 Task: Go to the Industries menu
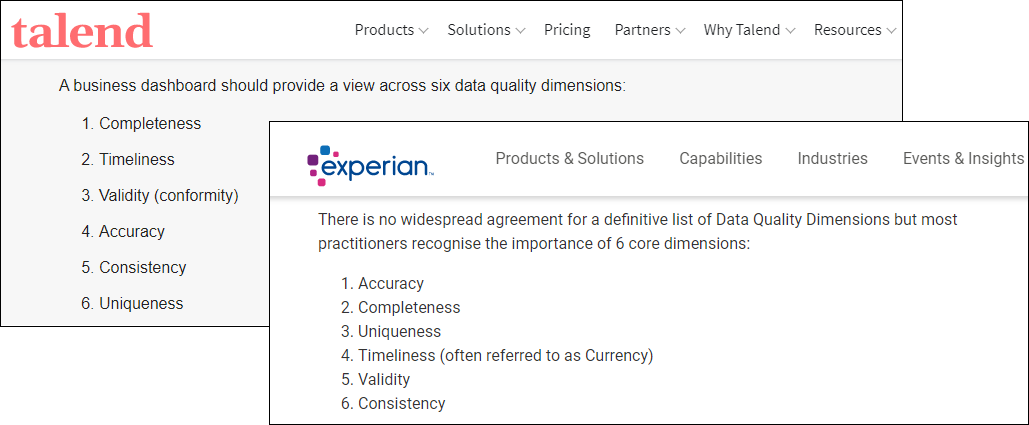832,158
